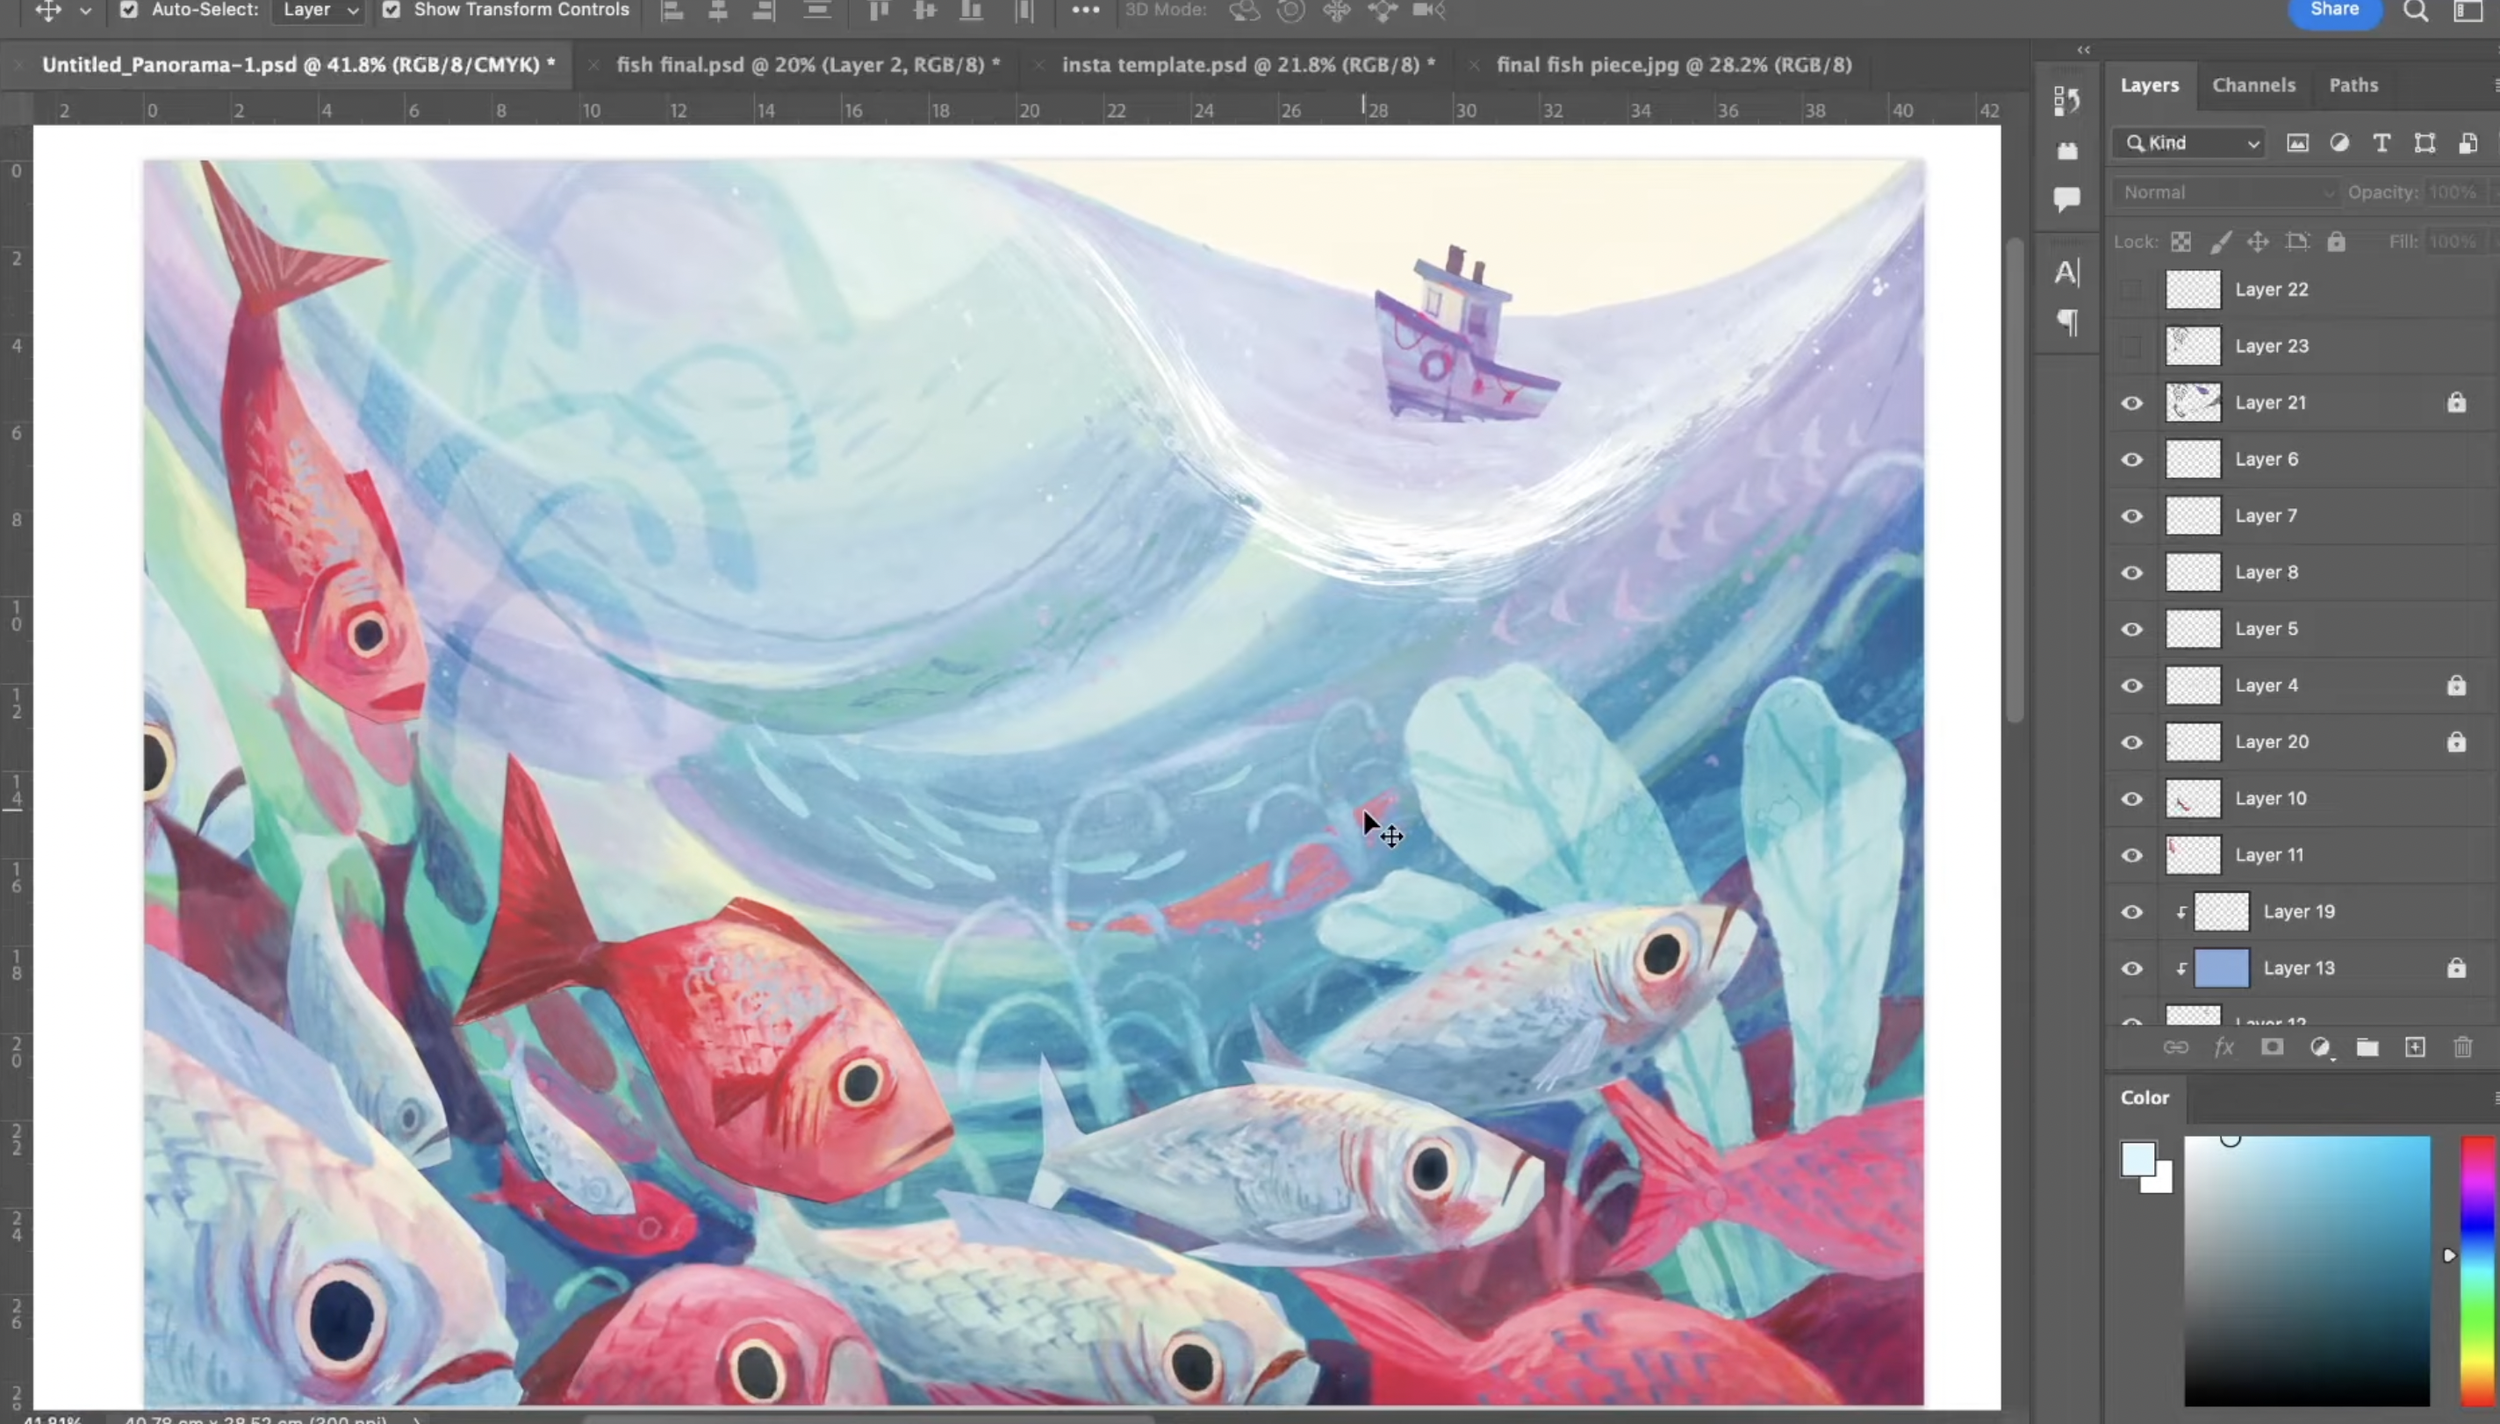Viewport: 2500px width, 1424px height.
Task: Open the fx layer style icon
Action: pyautogui.click(x=2223, y=1047)
